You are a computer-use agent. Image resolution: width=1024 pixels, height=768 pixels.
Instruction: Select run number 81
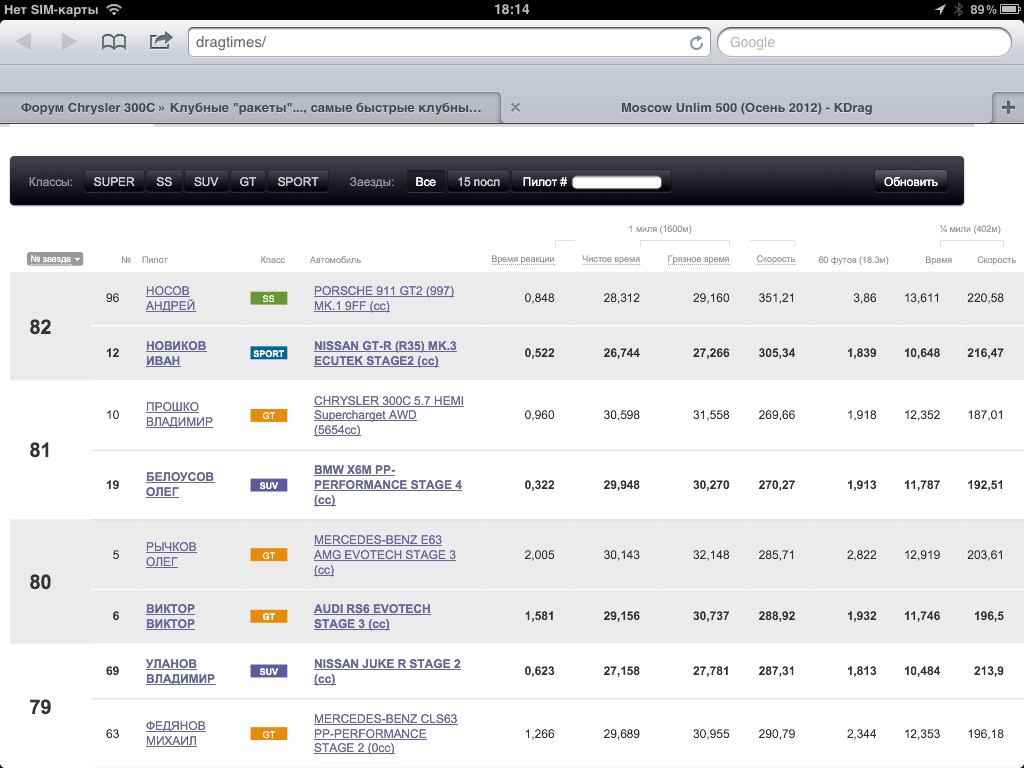pos(40,450)
